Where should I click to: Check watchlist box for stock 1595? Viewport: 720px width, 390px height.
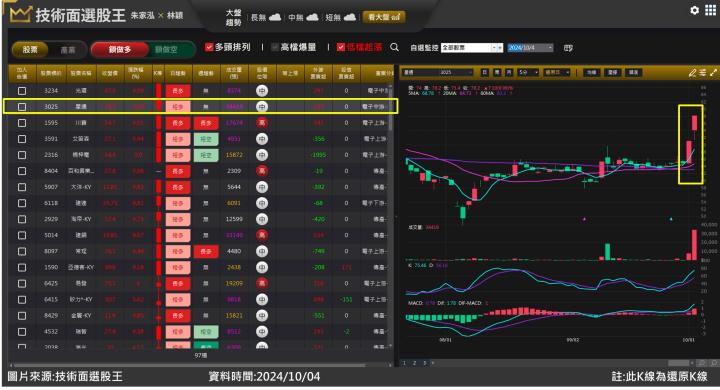(22, 123)
